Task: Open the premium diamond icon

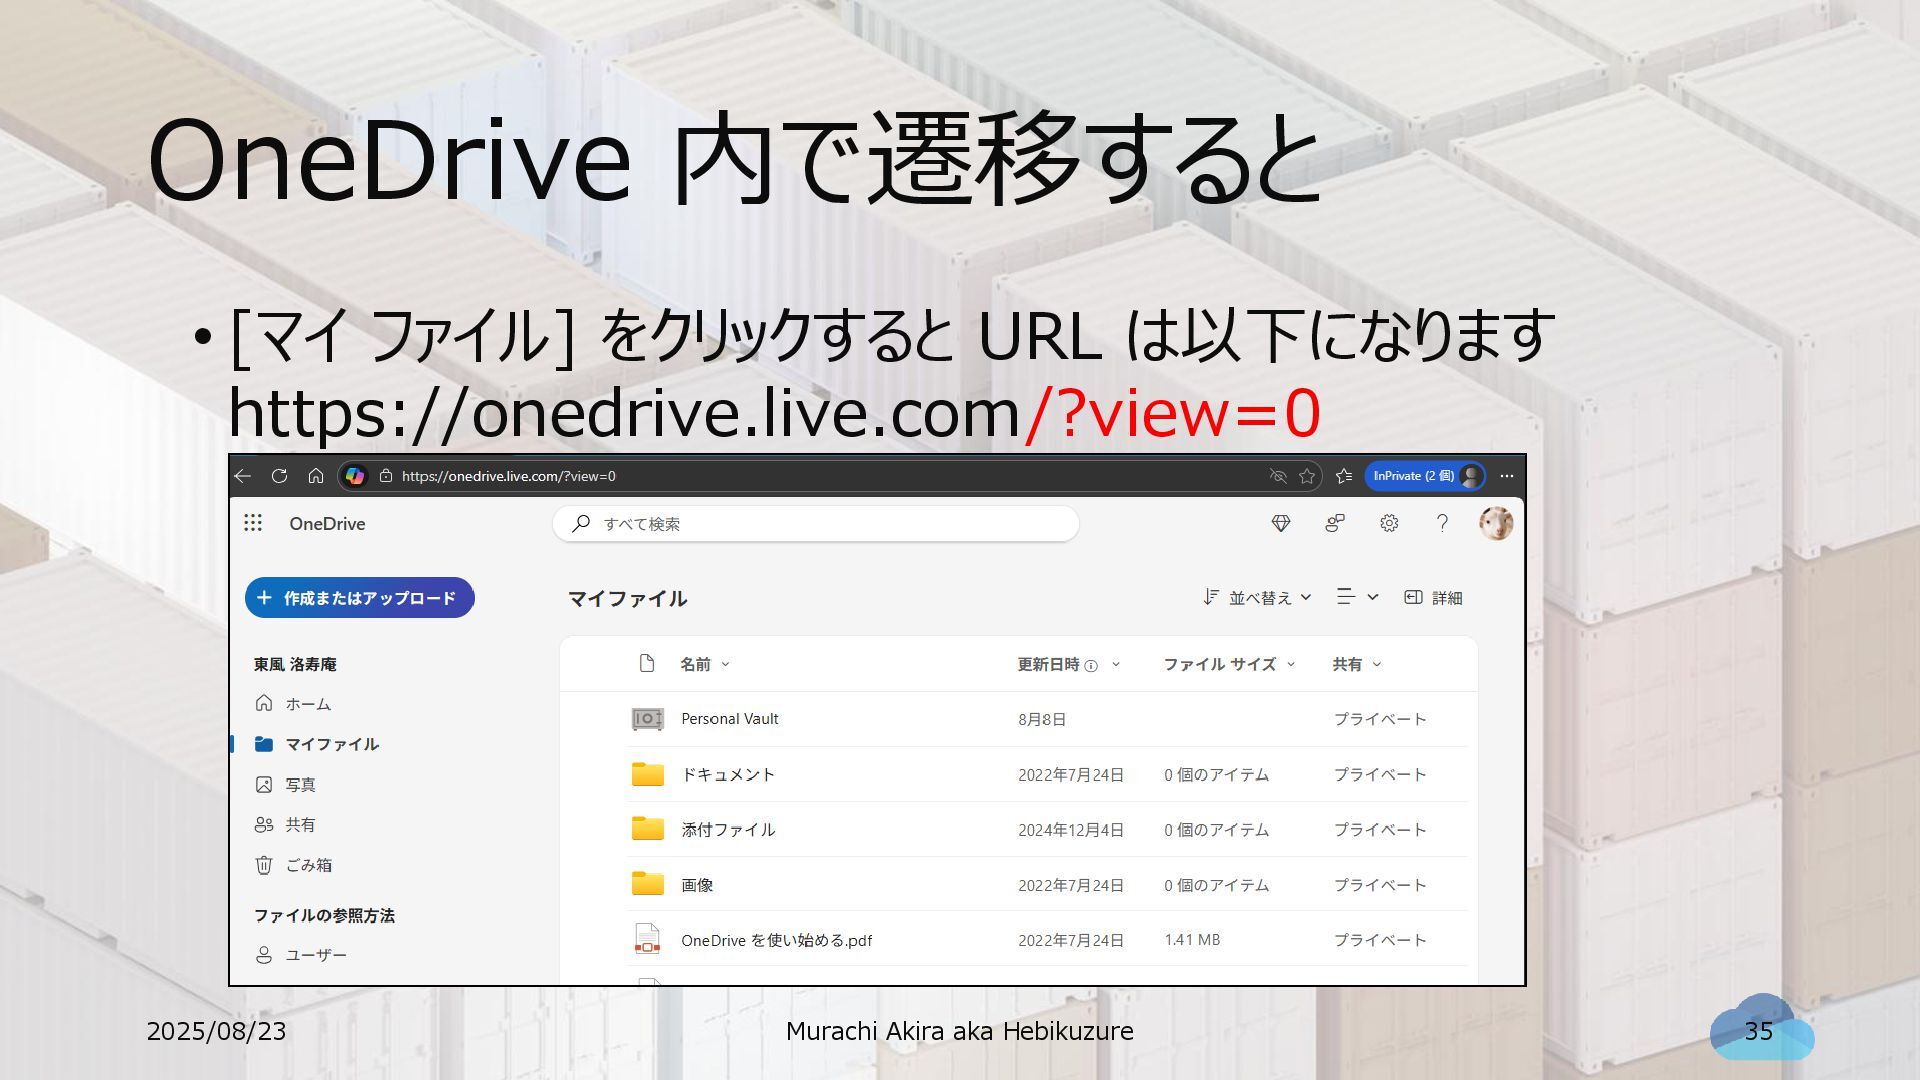Action: pos(1281,523)
